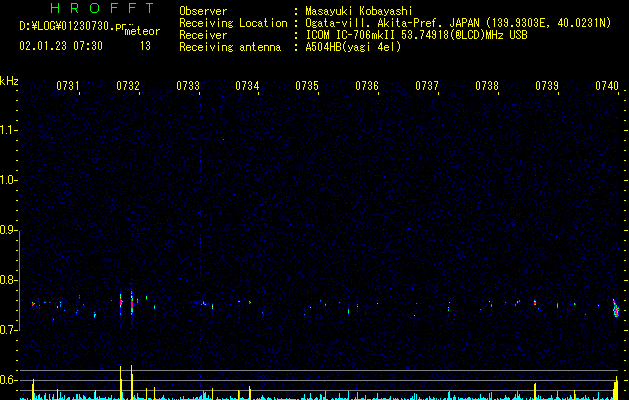The height and width of the screenshot is (400, 629).
Task: Click the 'Receiver' field label
Action: point(203,35)
